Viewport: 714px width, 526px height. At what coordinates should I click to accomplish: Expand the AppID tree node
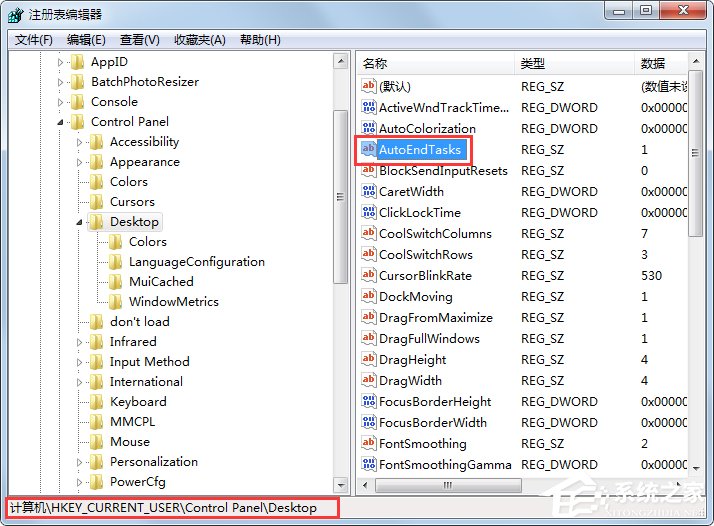pyautogui.click(x=60, y=62)
